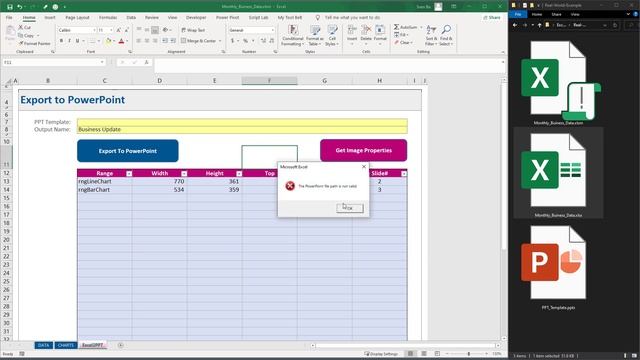Click the Share button
This screenshot has width=640, height=360.
click(x=491, y=18)
